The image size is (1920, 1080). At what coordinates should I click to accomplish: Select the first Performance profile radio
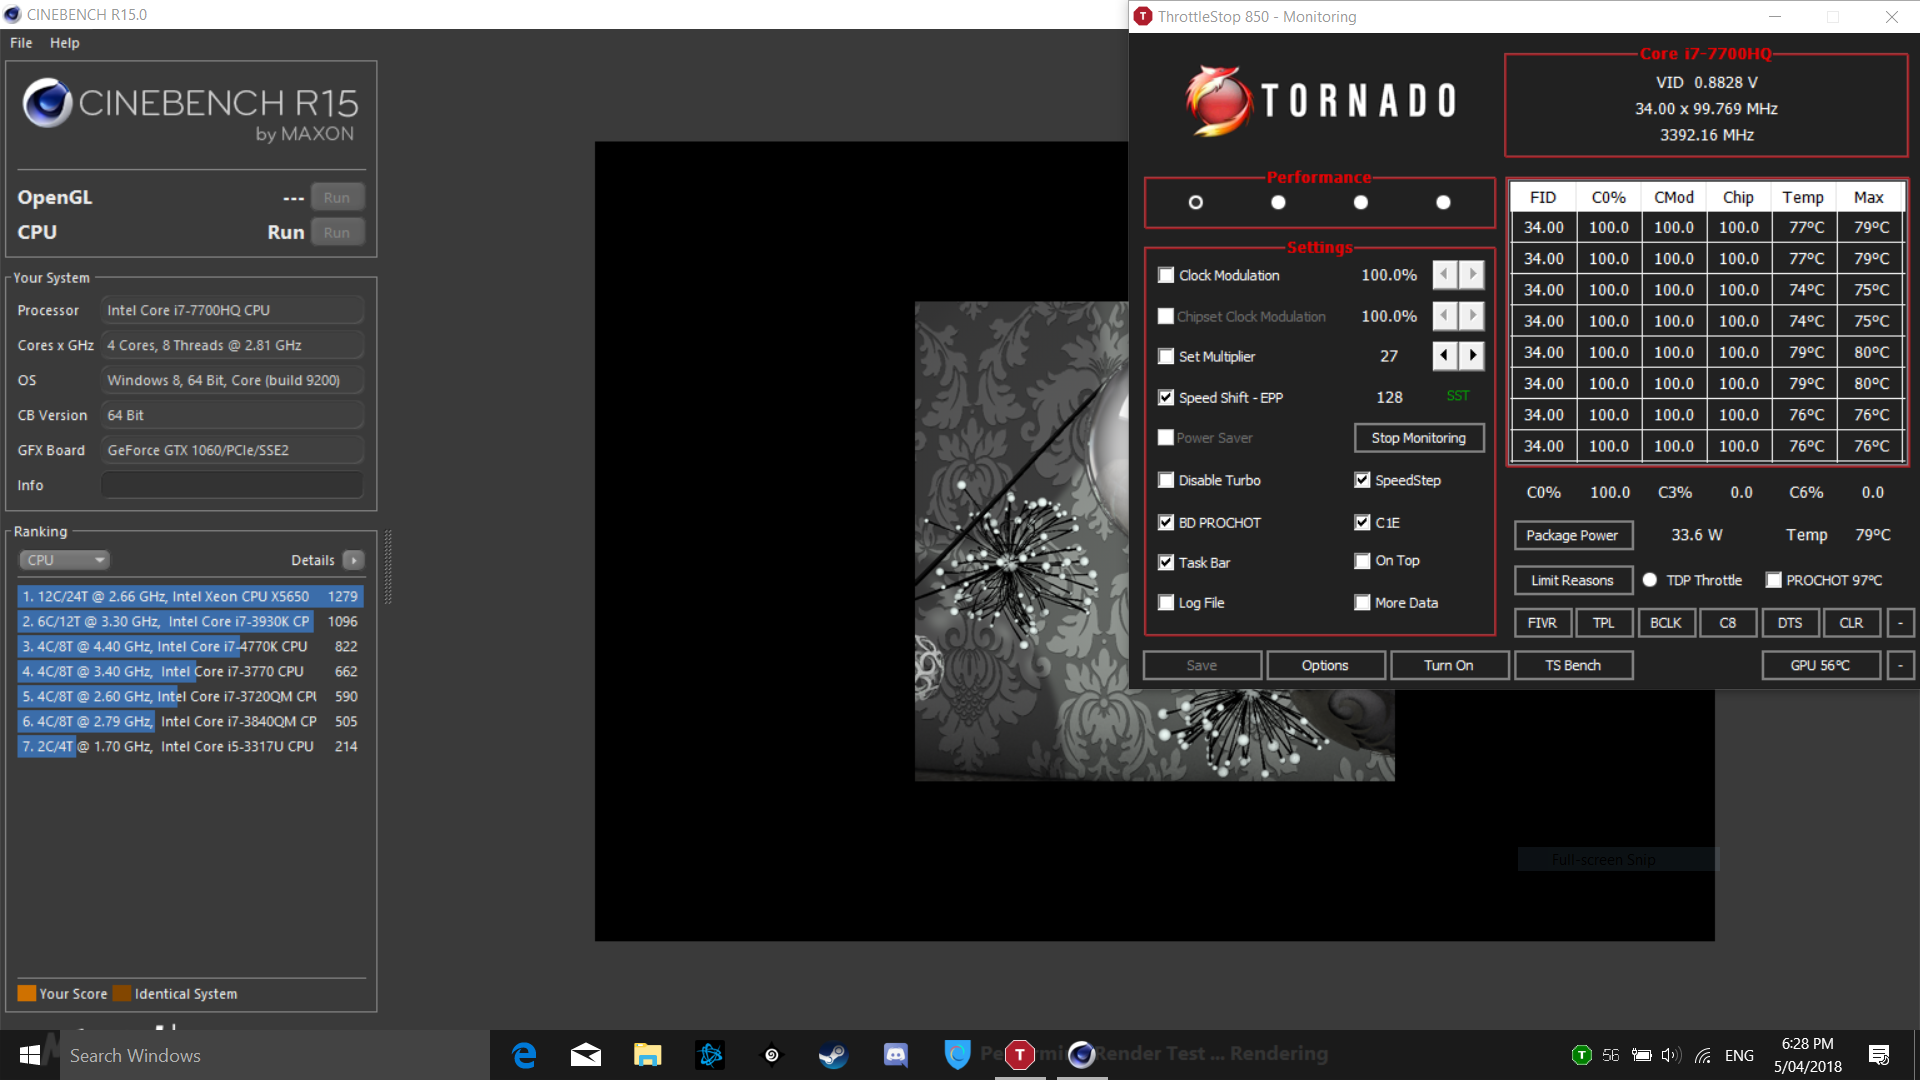pyautogui.click(x=1195, y=202)
